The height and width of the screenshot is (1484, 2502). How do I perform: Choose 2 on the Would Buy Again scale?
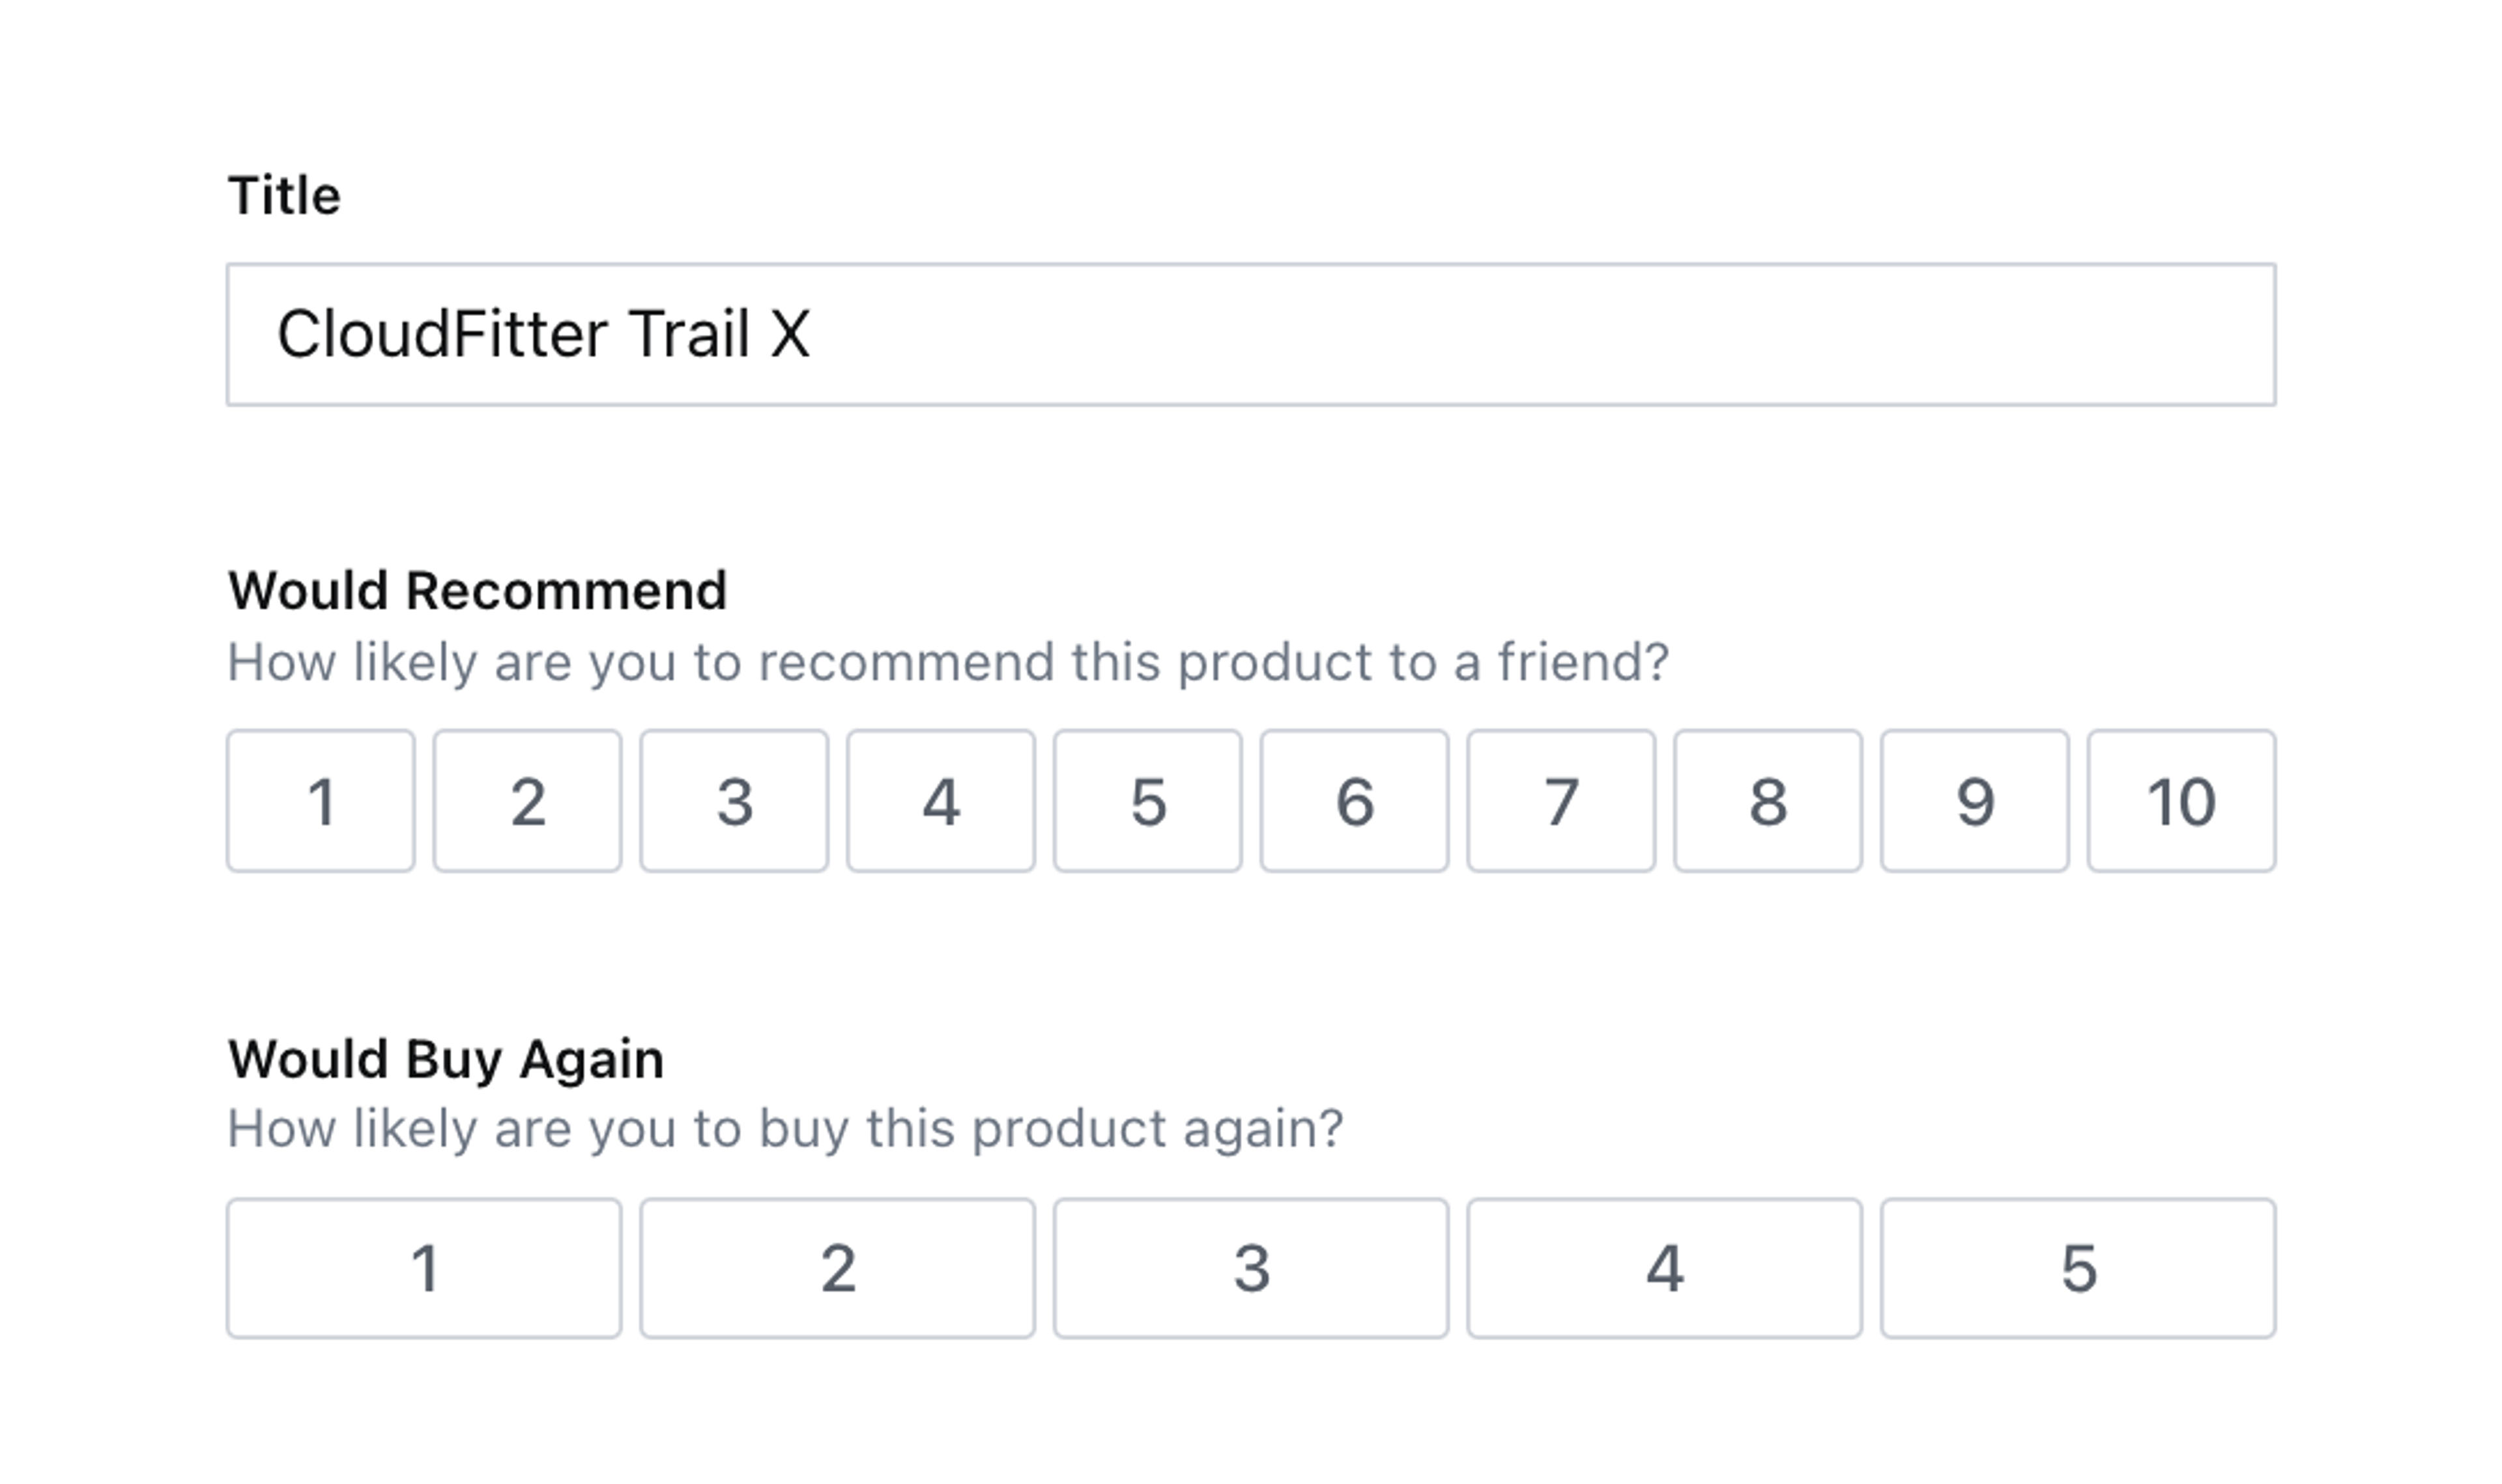tap(837, 1268)
